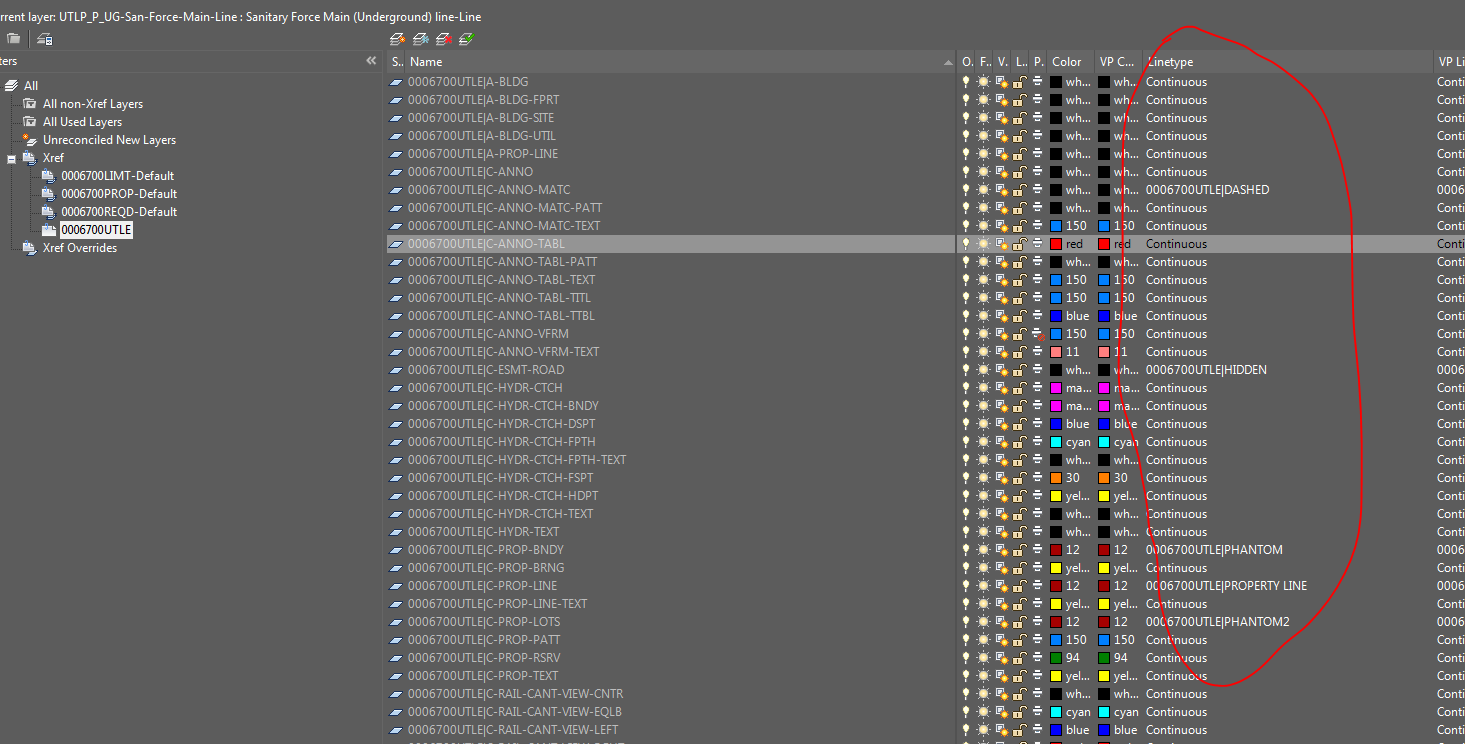
Task: Click green 94 color swatch of C-PROP-RSRV
Action: (x=1055, y=658)
